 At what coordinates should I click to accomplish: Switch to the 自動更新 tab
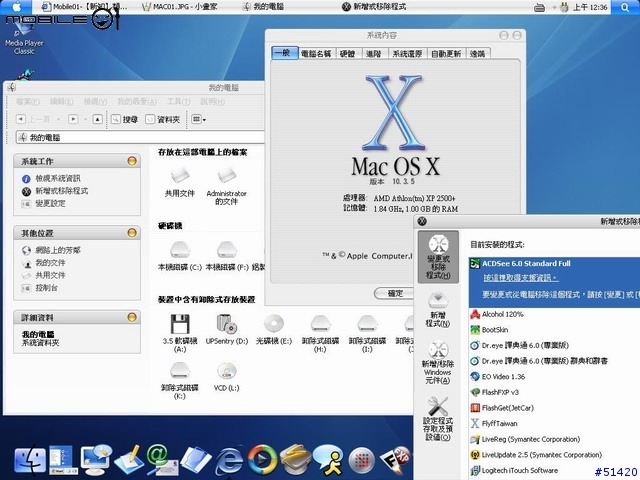[446, 53]
